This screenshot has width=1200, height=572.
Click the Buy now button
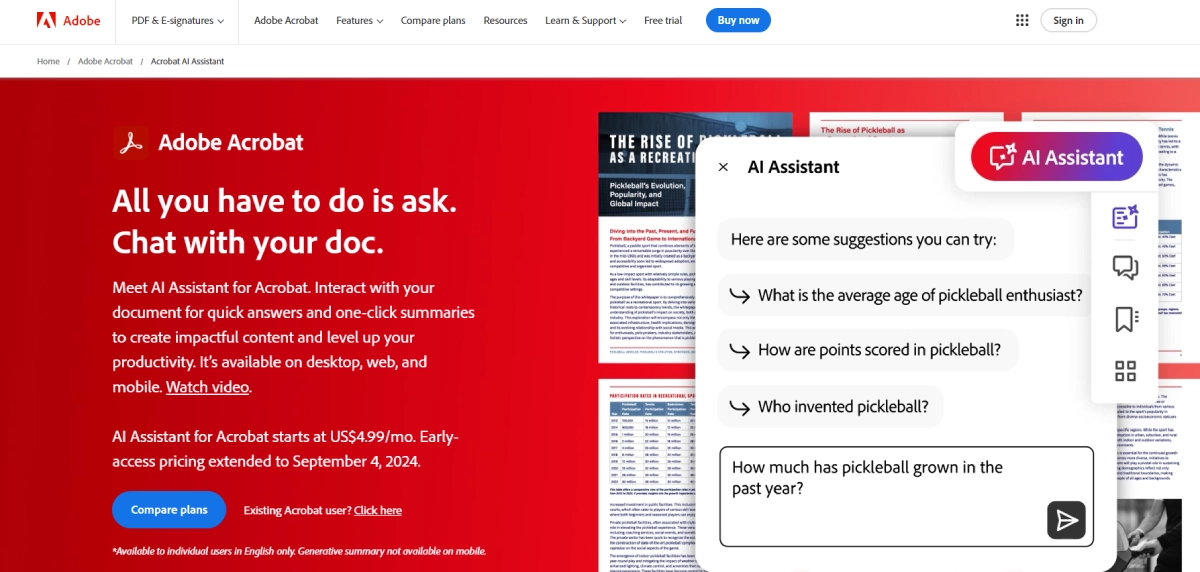738,20
